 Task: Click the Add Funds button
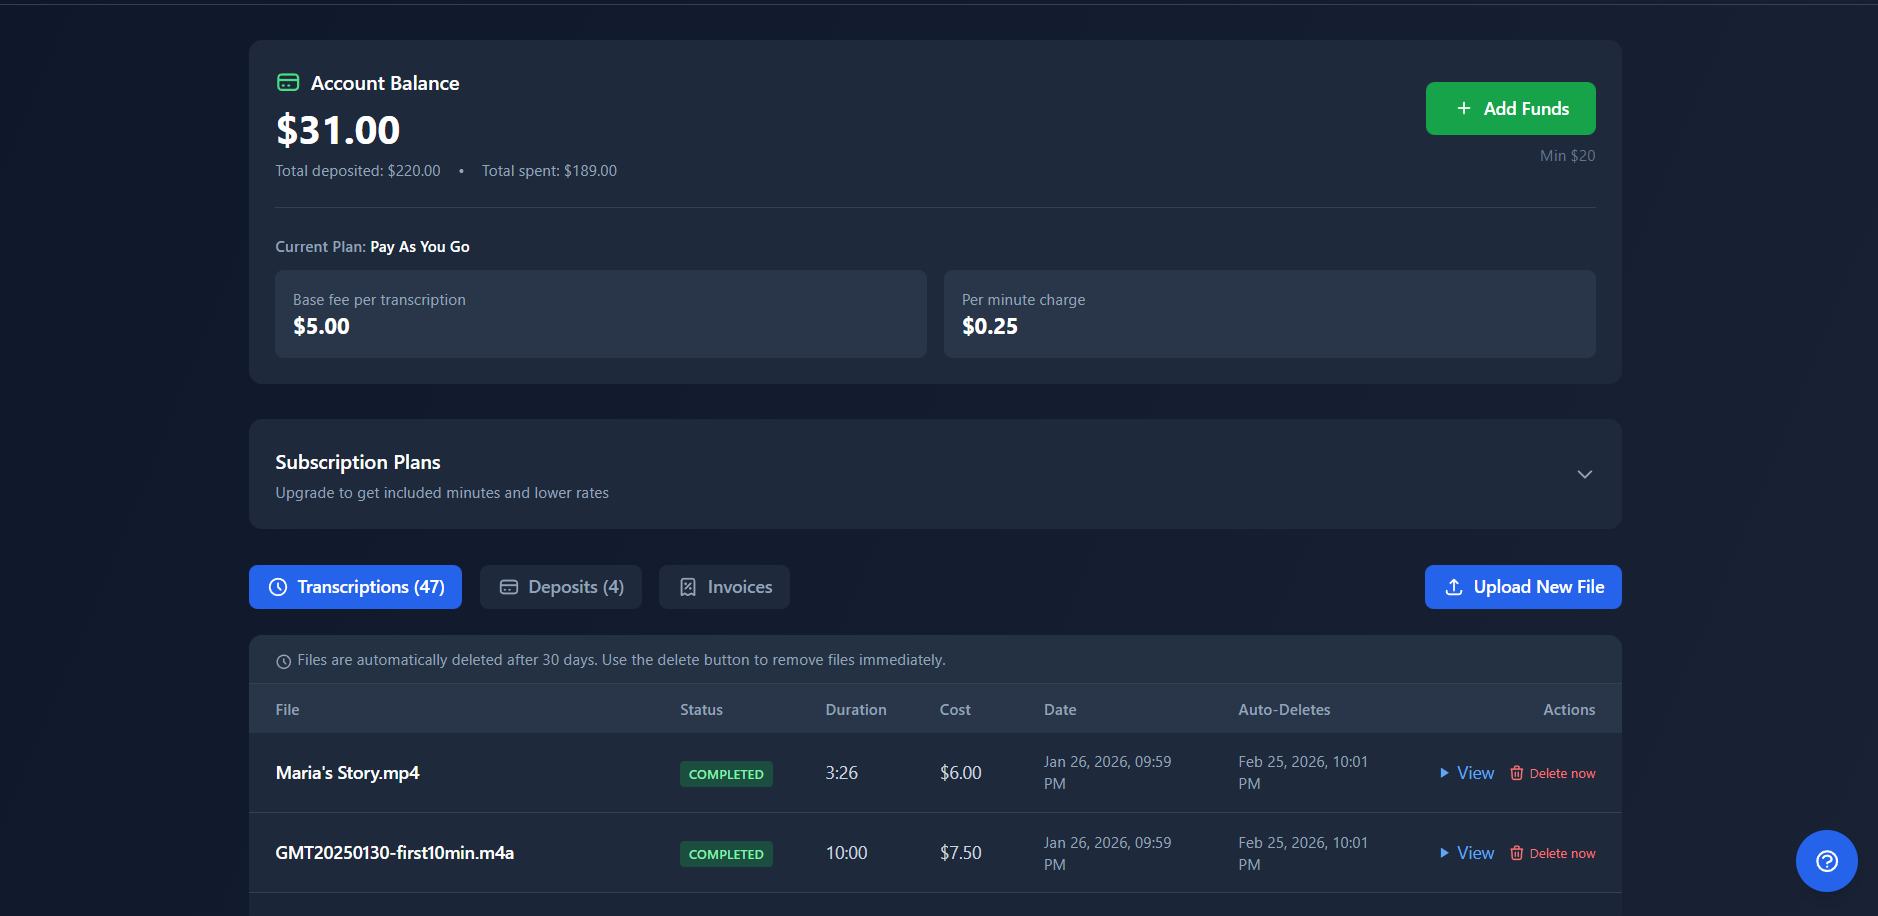tap(1510, 108)
